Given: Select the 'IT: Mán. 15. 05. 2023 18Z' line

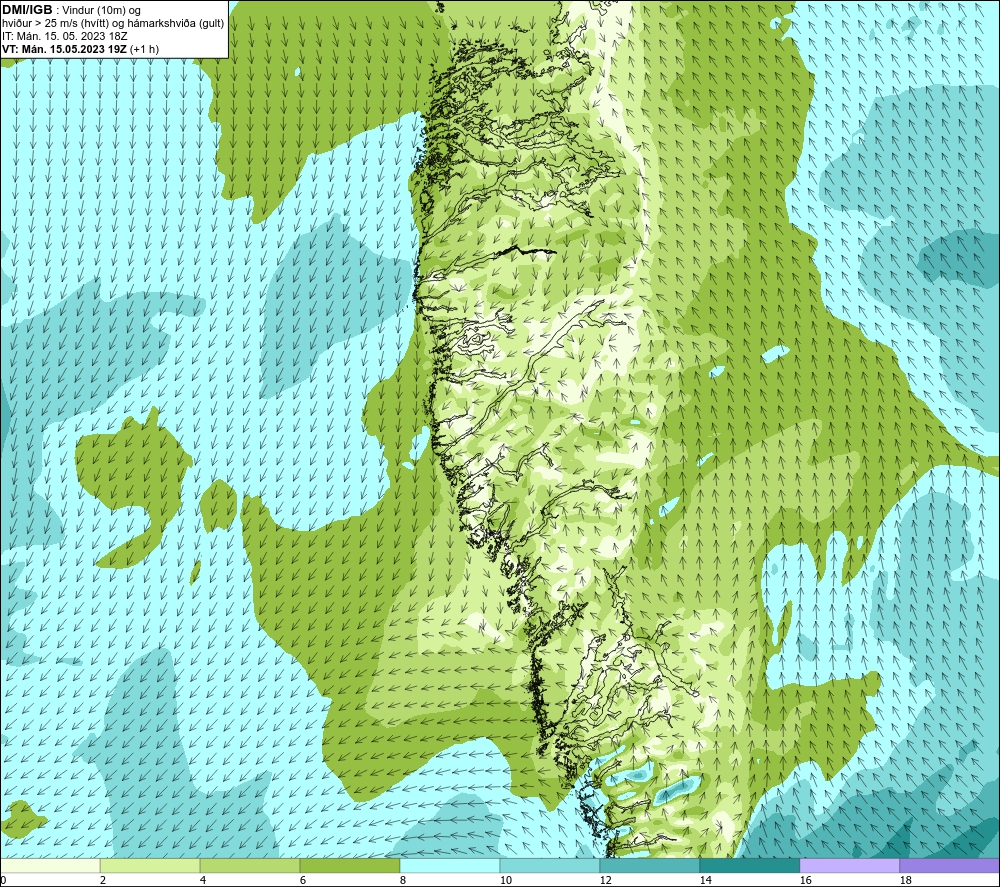Looking at the screenshot, I should pyautogui.click(x=64, y=36).
